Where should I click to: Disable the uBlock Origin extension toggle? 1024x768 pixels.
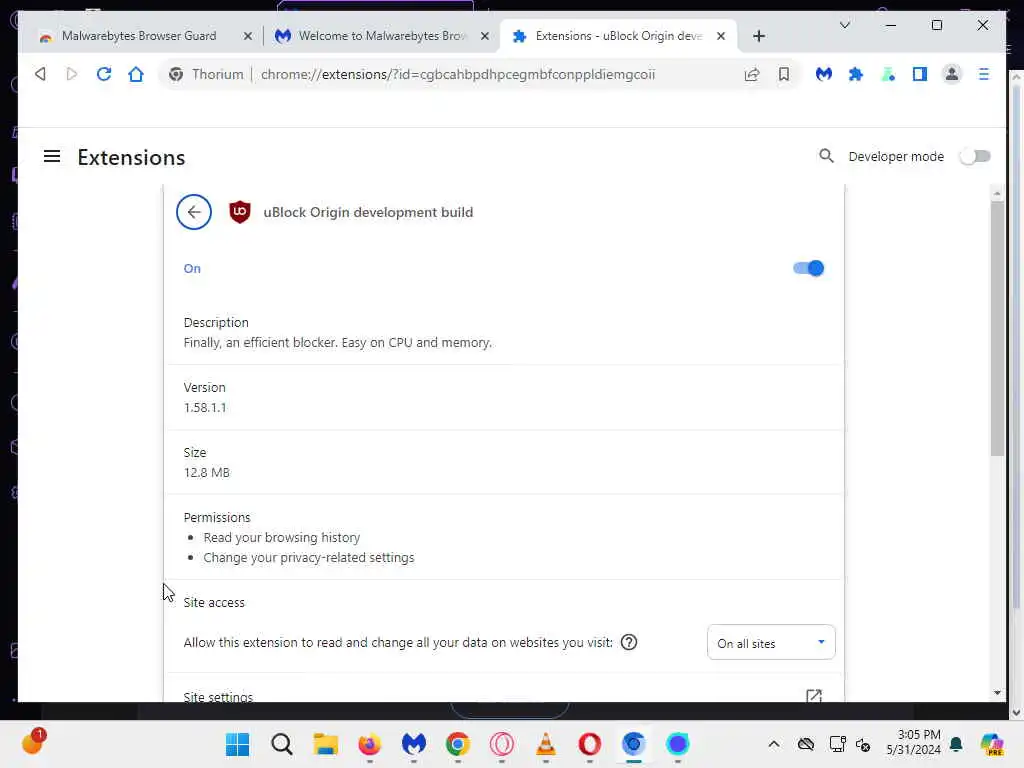point(808,268)
